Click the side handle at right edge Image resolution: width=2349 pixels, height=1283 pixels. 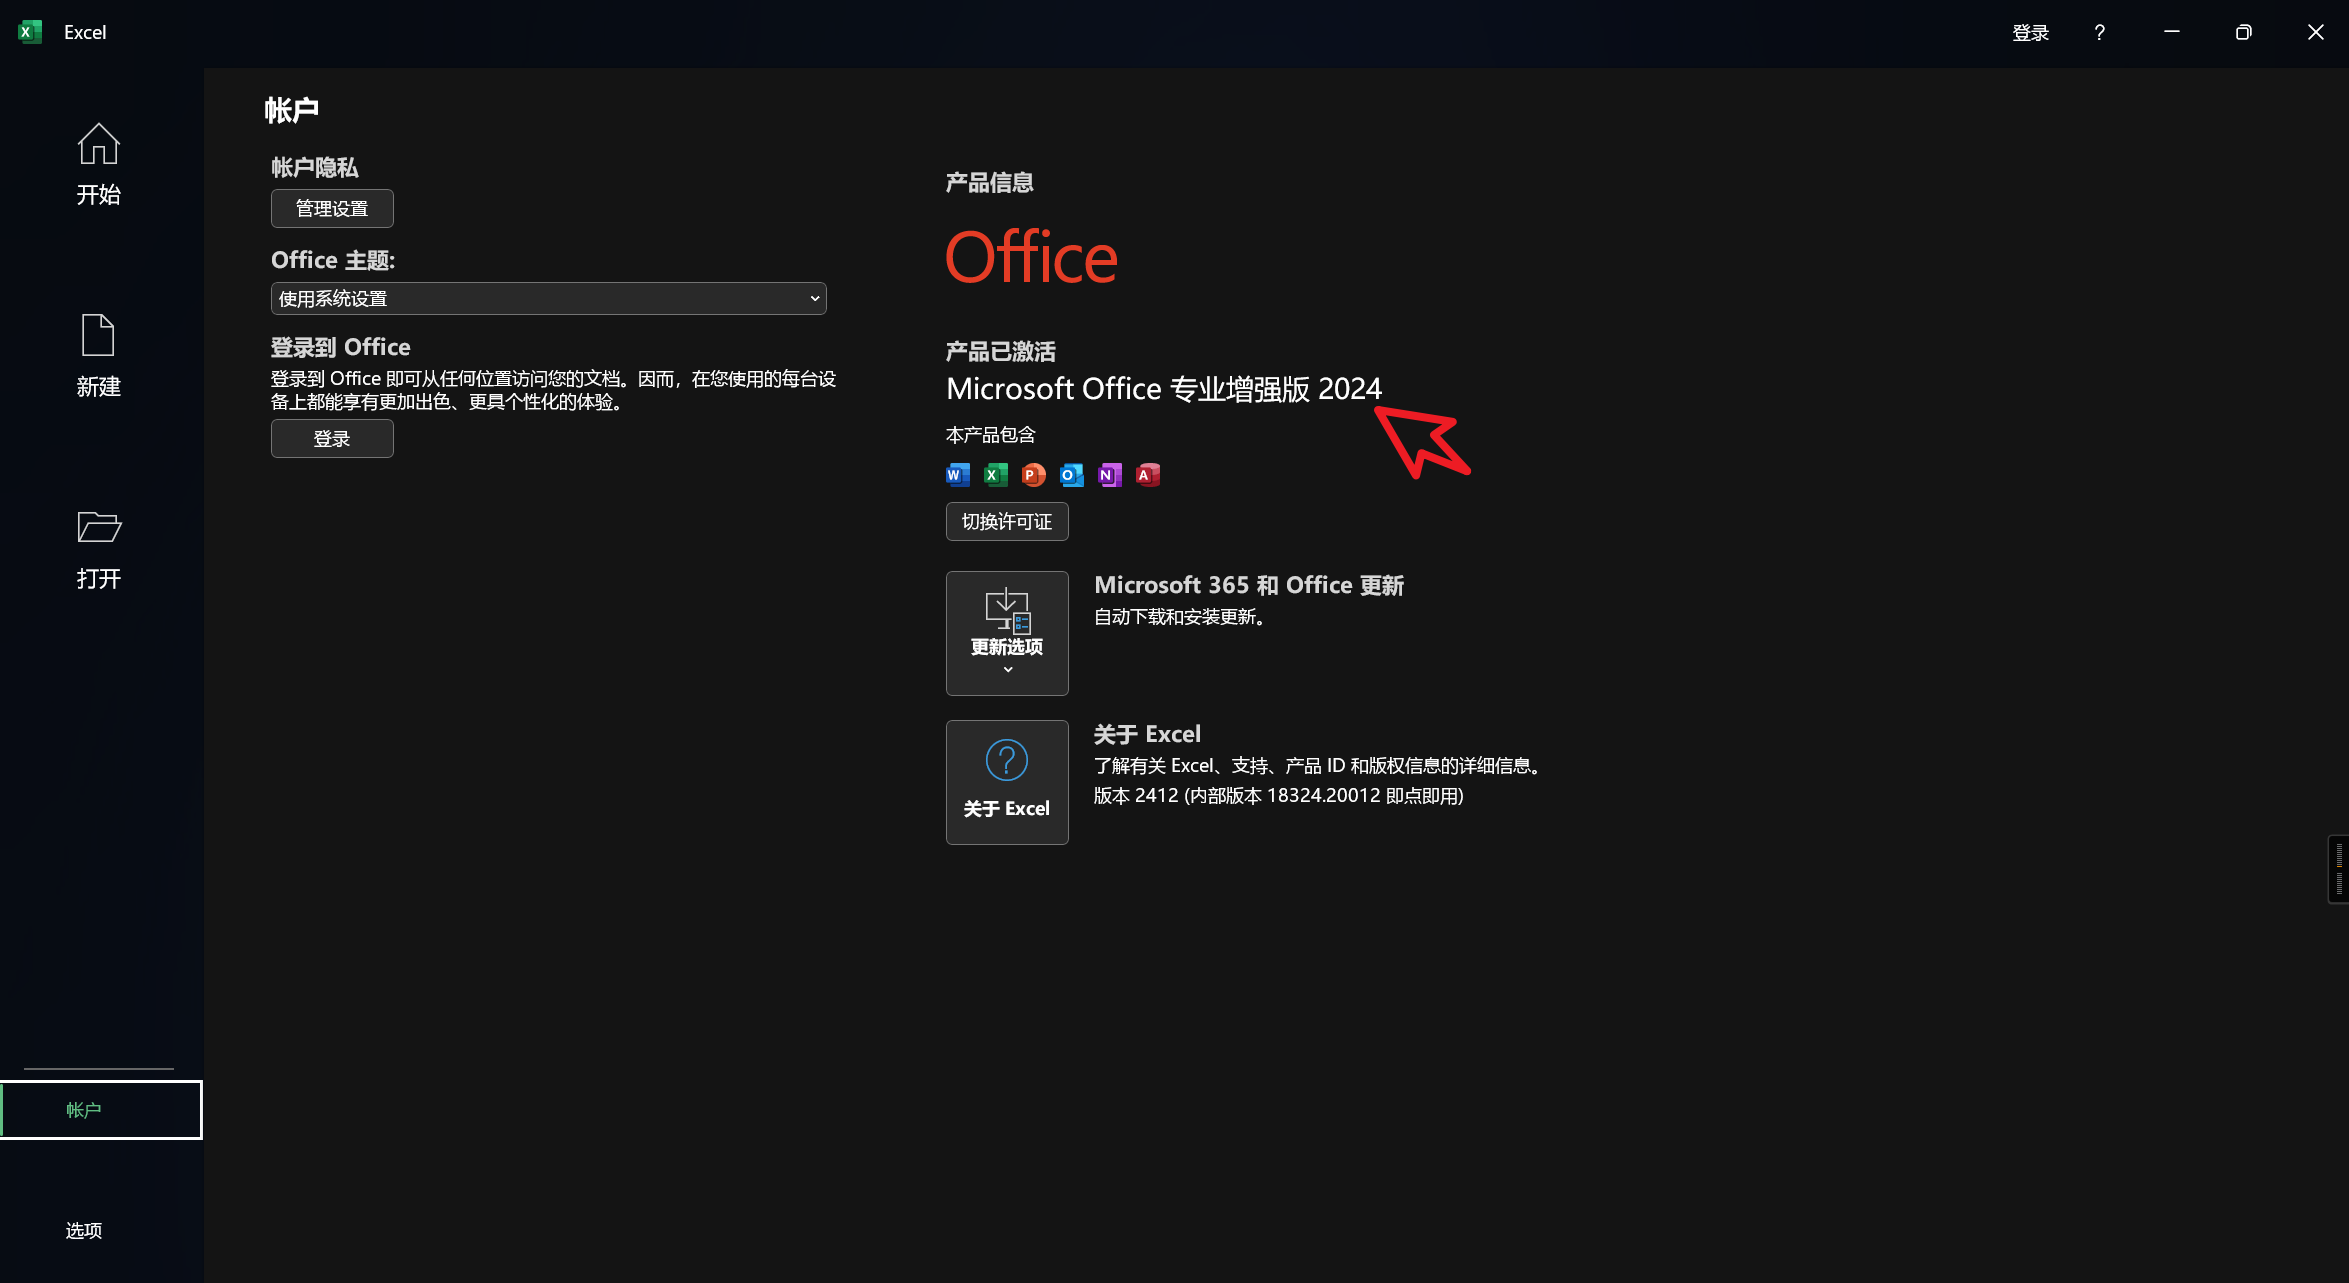[x=2339, y=869]
